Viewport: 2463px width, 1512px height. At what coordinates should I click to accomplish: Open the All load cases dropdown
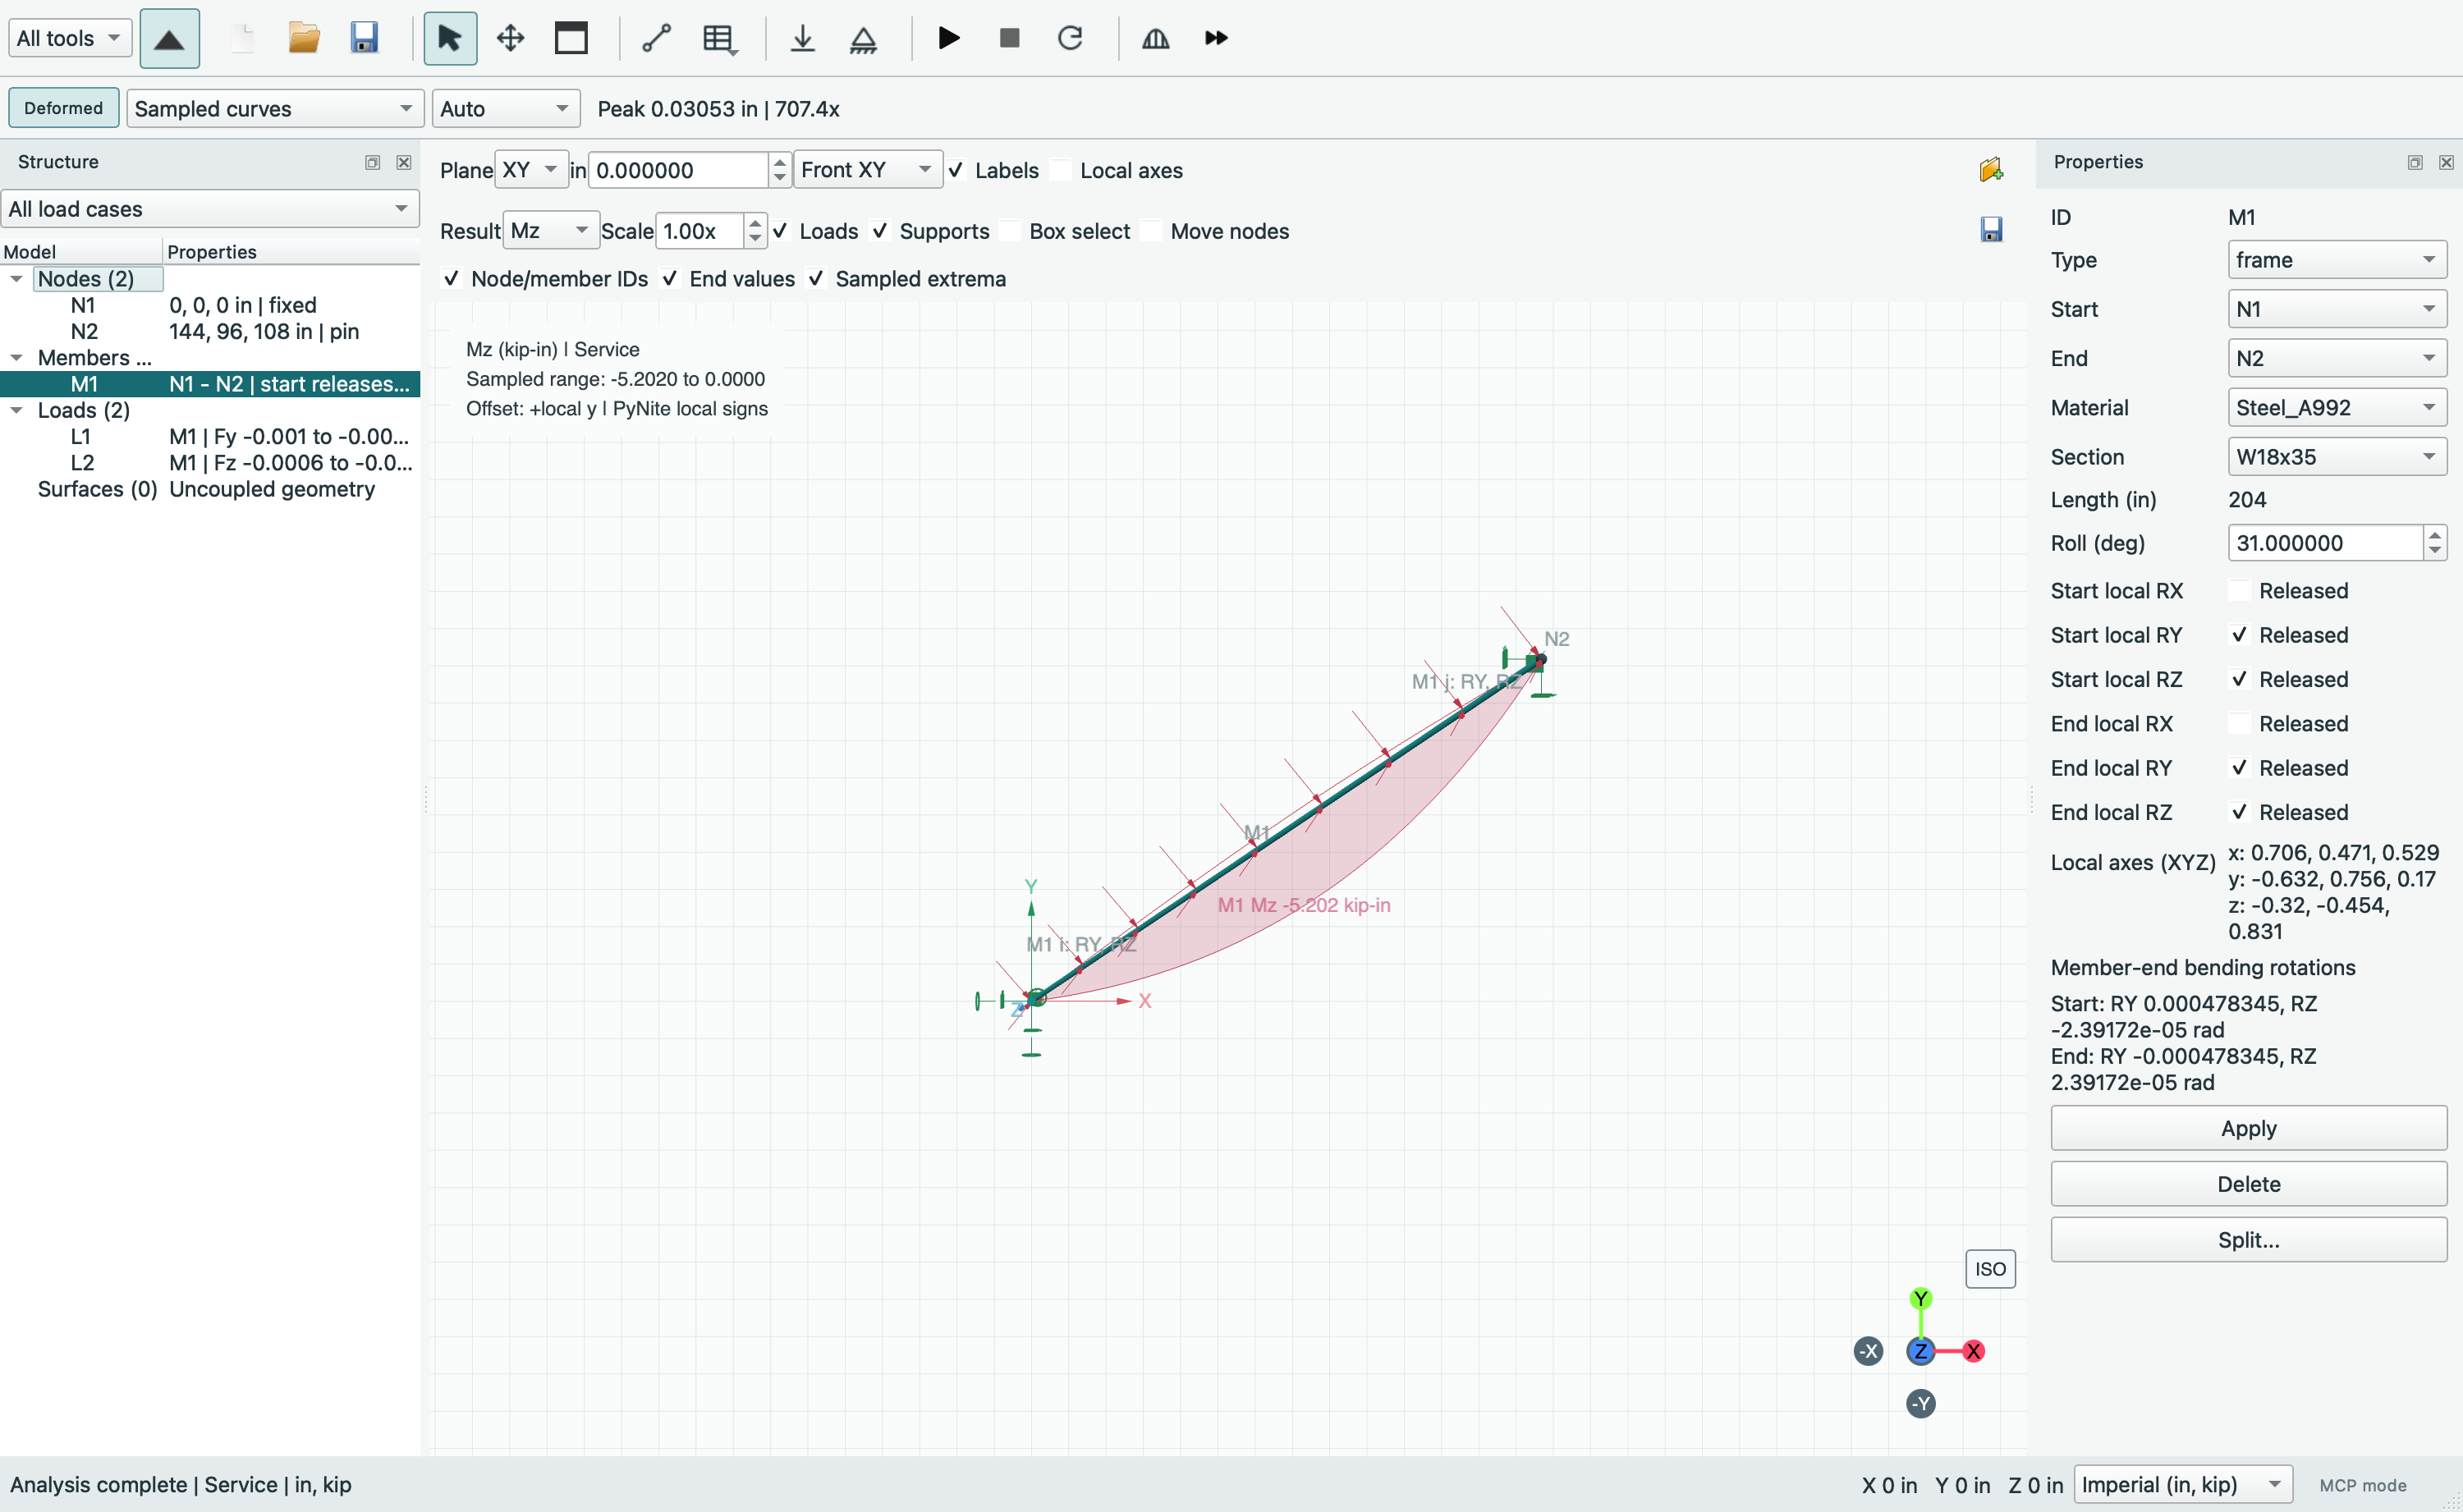pos(210,209)
